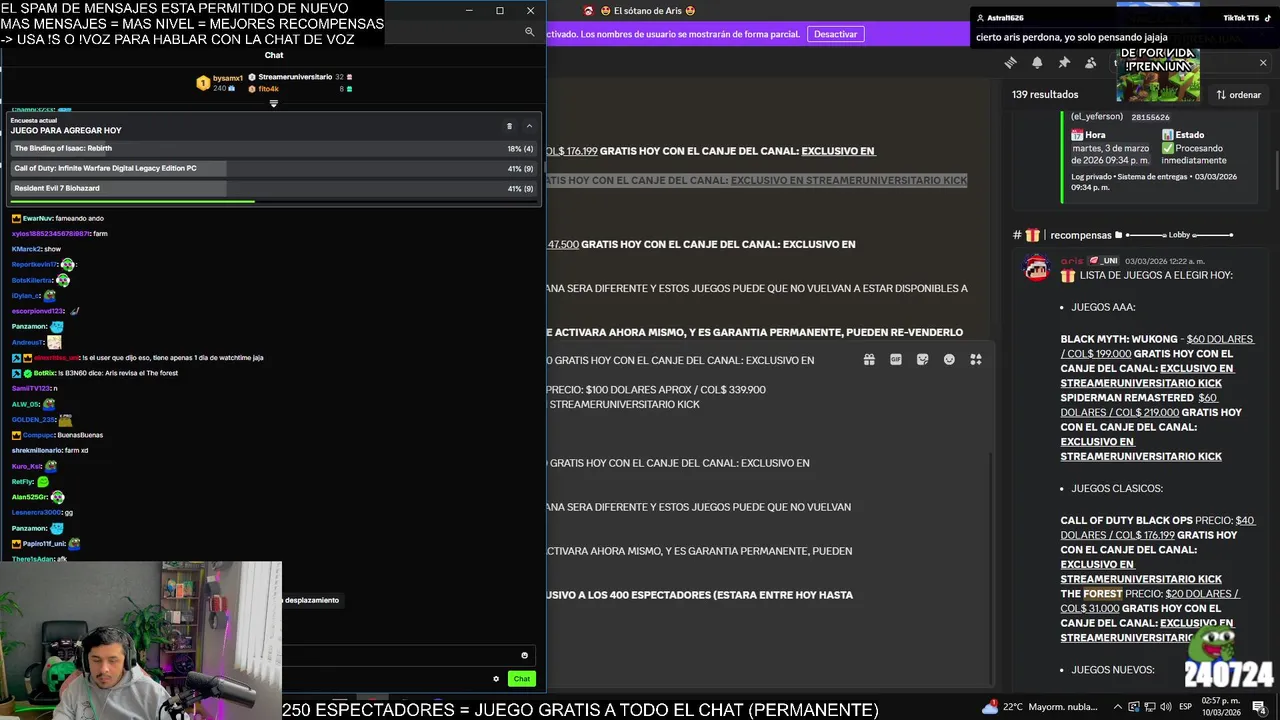
Task: Click BotRix bot username in chat
Action: click(x=44, y=373)
